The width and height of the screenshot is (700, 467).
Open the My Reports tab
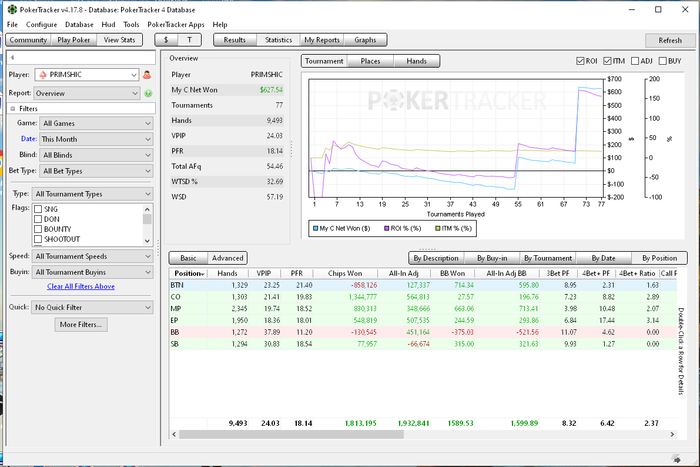pyautogui.click(x=322, y=40)
